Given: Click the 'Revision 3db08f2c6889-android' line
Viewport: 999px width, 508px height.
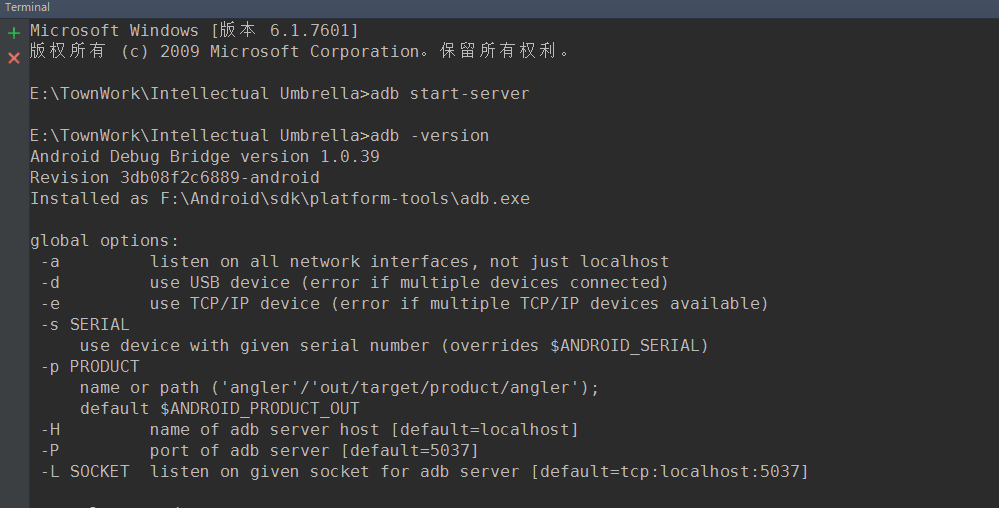Looking at the screenshot, I should (174, 178).
